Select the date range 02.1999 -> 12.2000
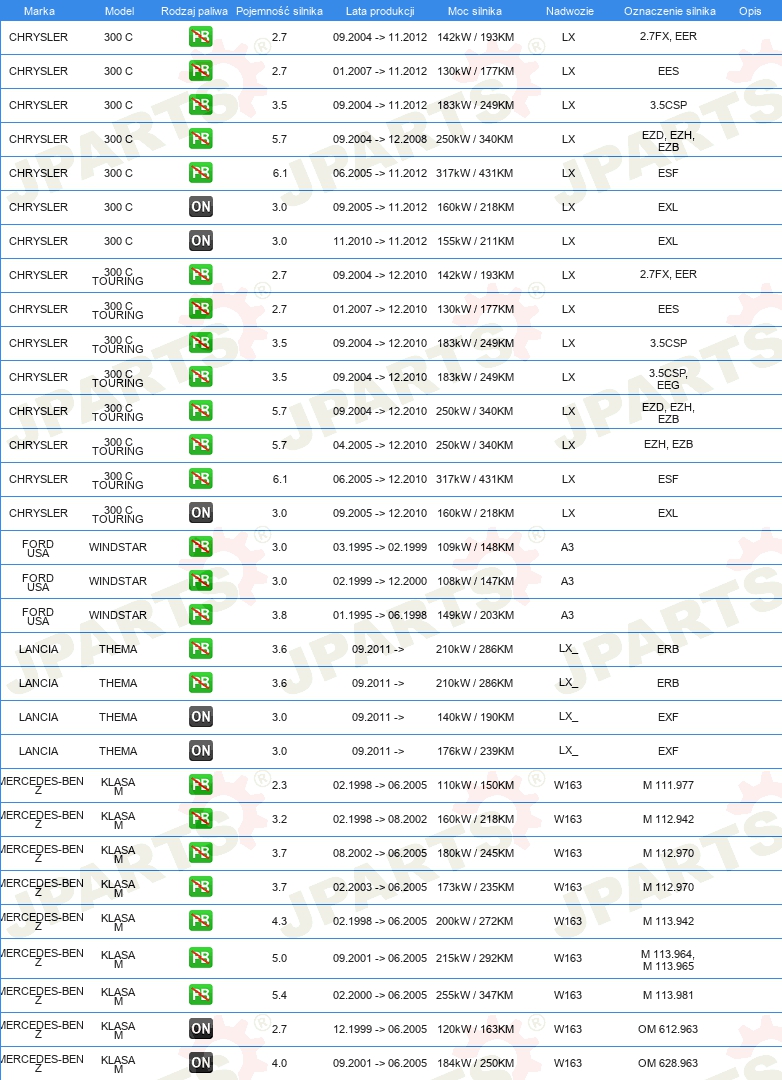782x1080 pixels. [x=380, y=581]
